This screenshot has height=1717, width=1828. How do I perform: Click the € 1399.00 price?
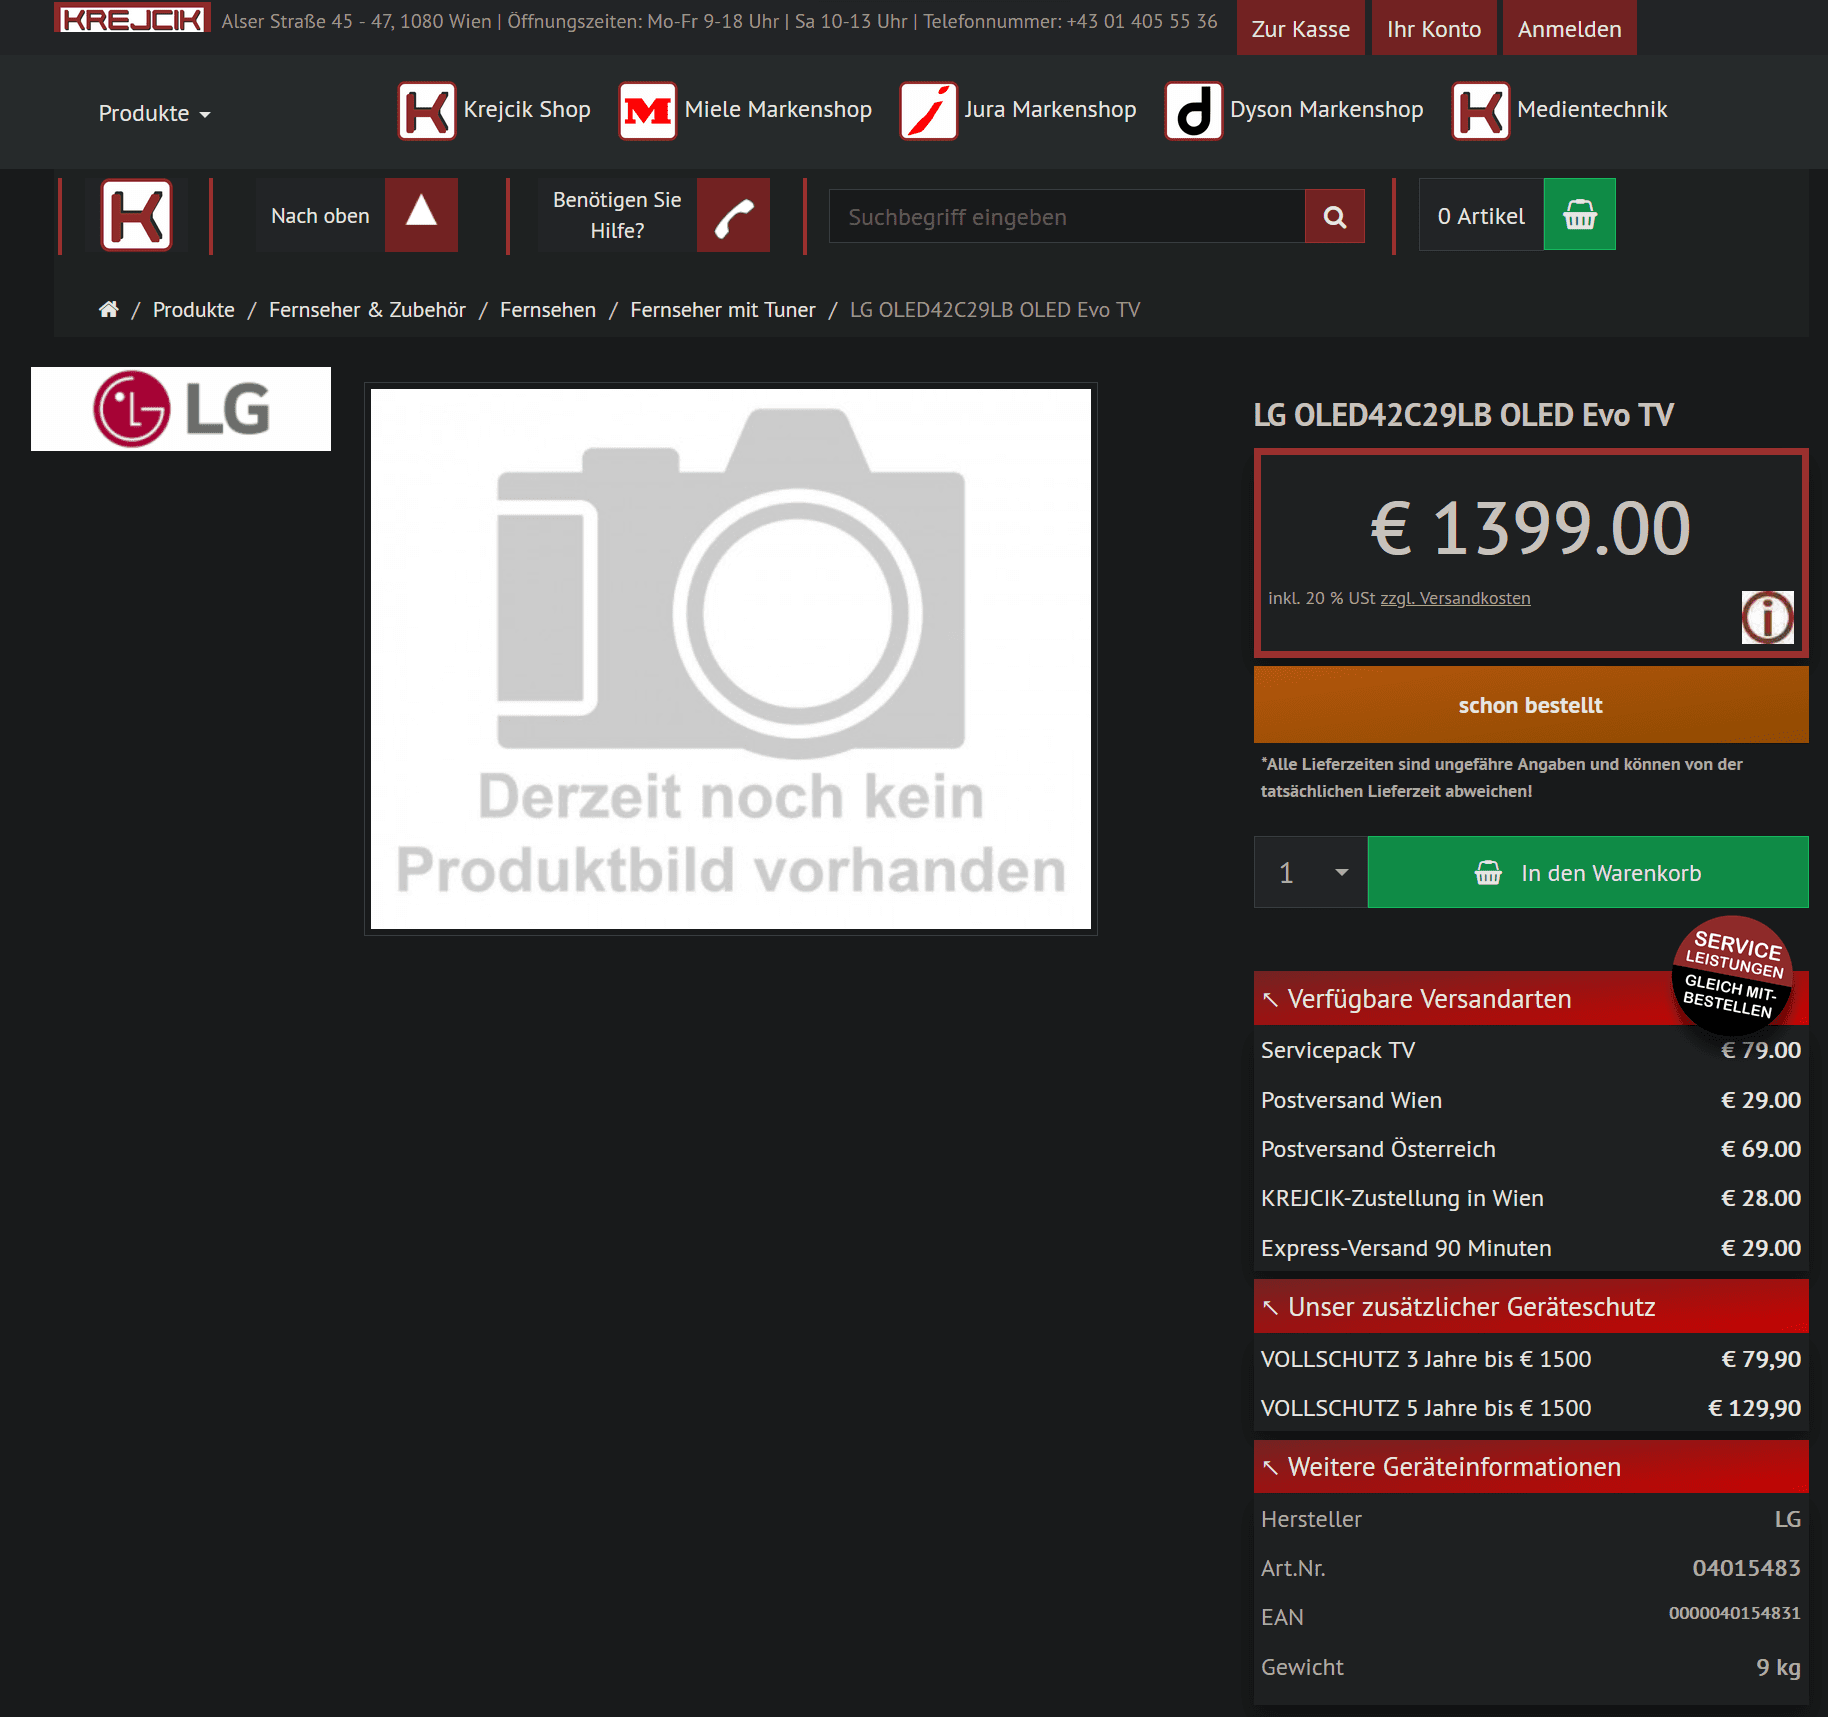1531,528
